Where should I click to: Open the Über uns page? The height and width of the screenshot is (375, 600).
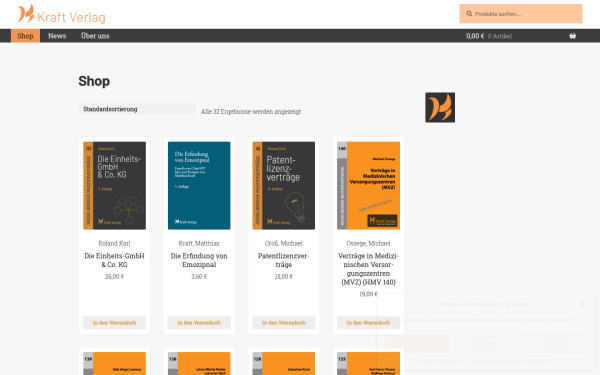pos(95,36)
